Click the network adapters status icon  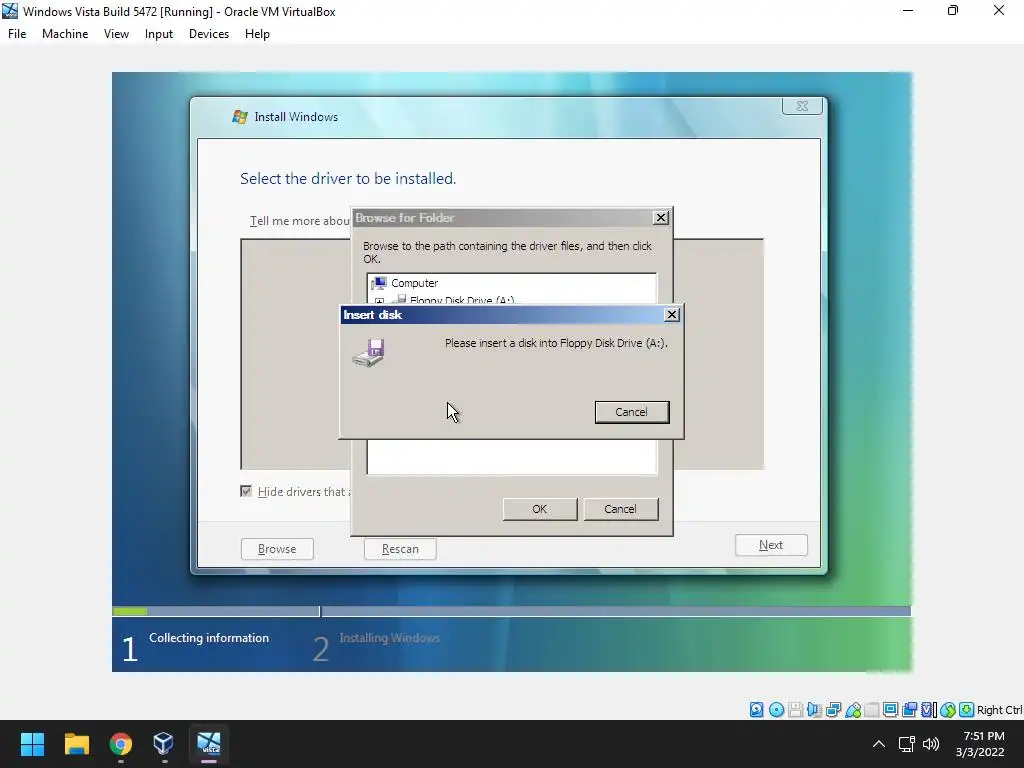(x=833, y=710)
